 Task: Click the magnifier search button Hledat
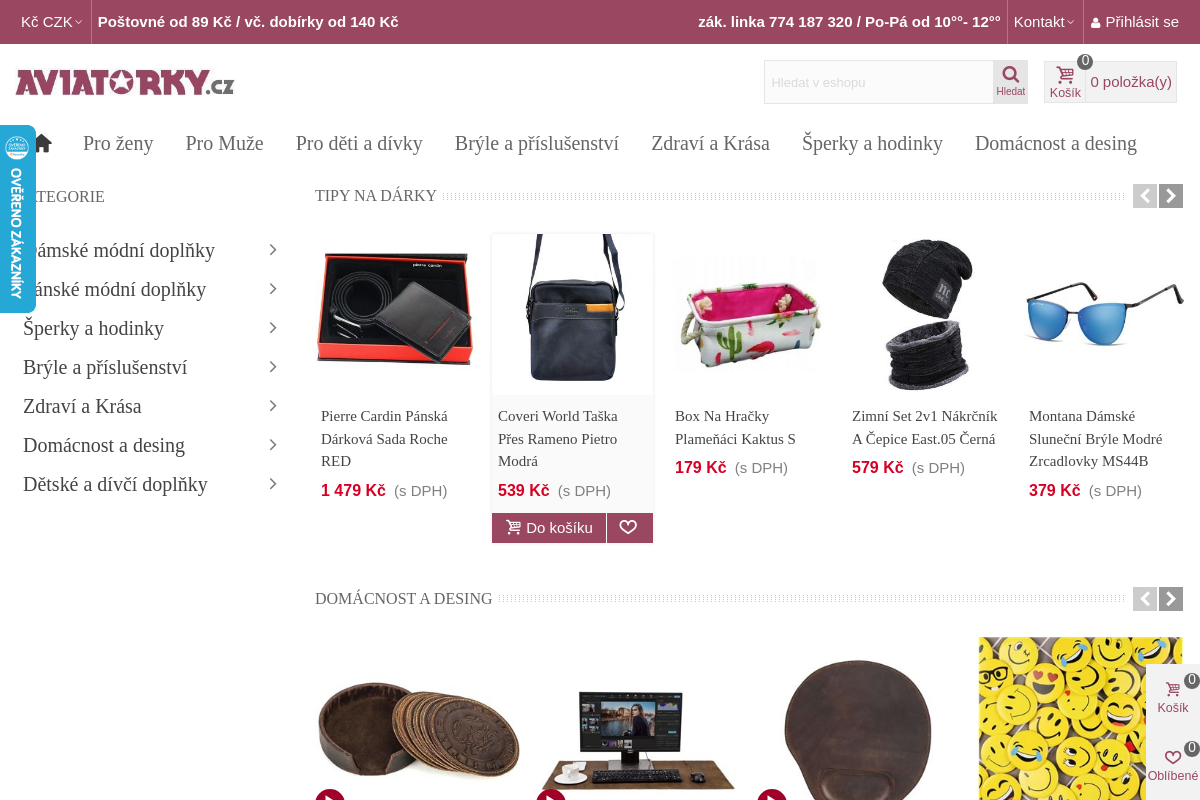[x=1010, y=82]
